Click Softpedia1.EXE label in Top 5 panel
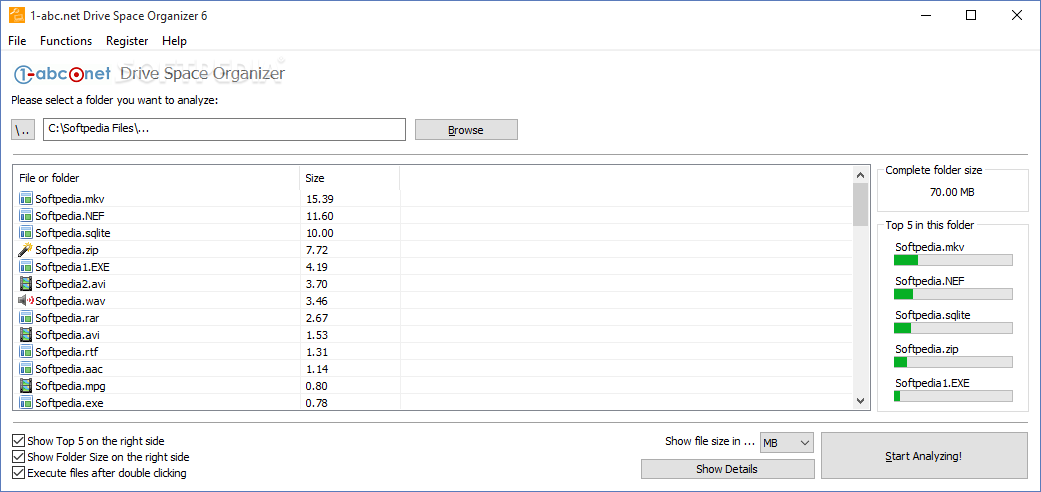The height and width of the screenshot is (492, 1041). (x=931, y=382)
